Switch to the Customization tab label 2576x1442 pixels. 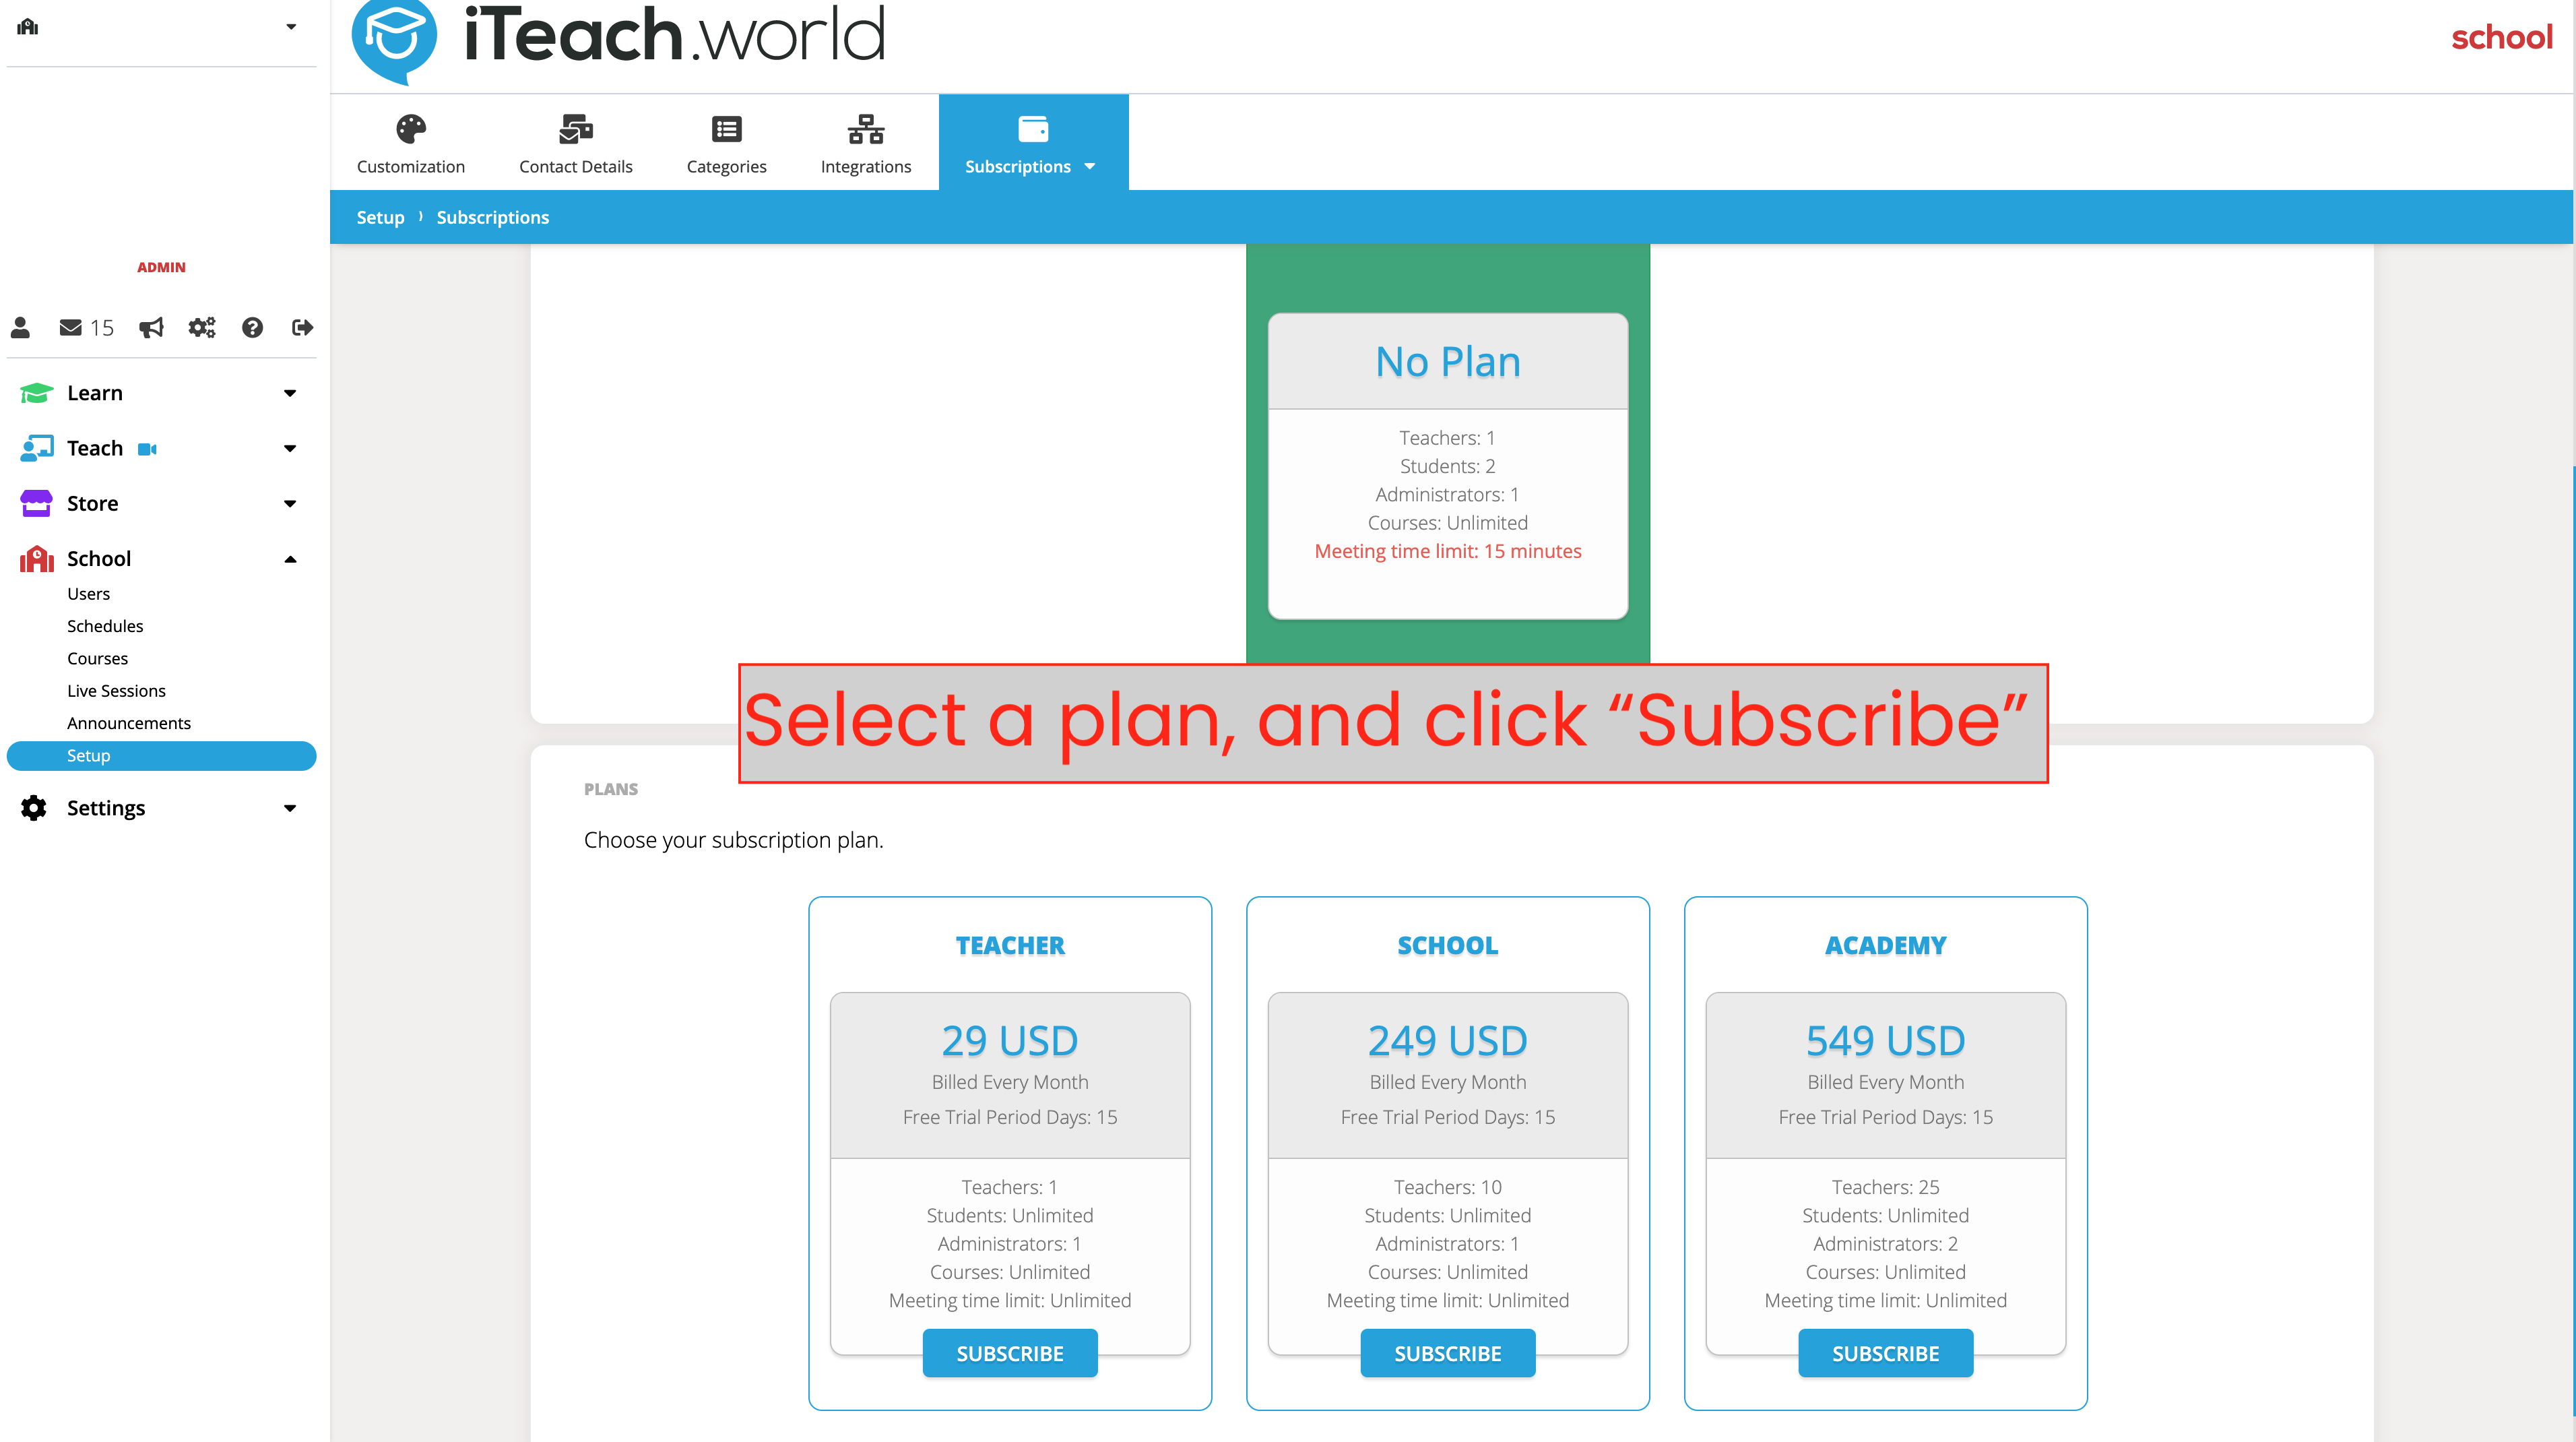tap(411, 167)
